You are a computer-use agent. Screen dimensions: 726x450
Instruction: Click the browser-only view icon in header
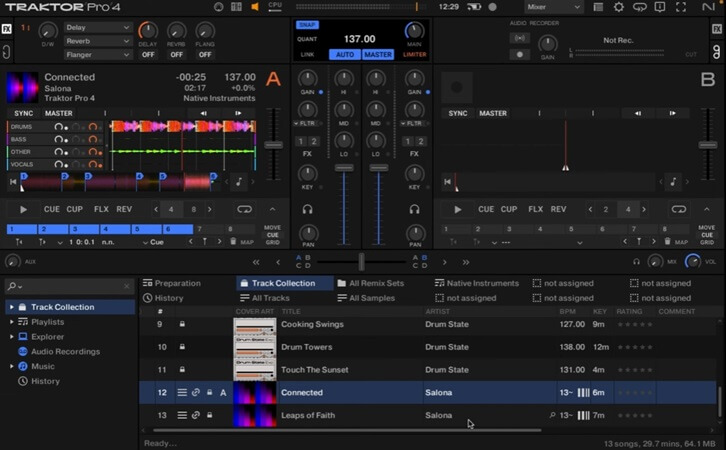(598, 7)
